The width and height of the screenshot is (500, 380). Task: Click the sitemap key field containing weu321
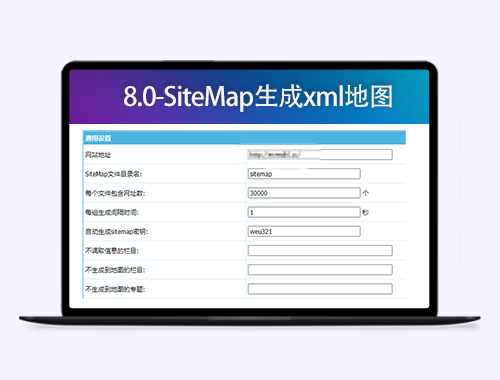[x=304, y=231]
